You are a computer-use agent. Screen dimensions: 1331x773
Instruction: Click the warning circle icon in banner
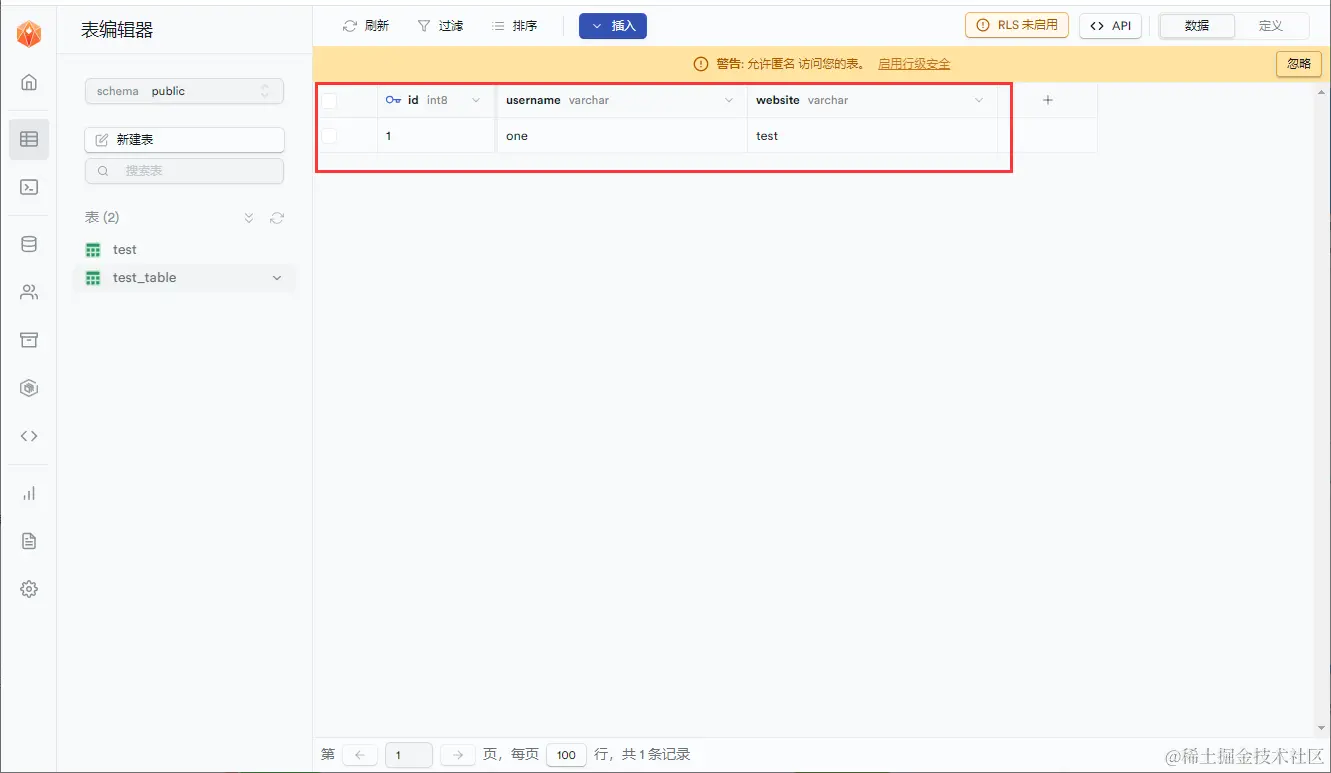point(701,64)
